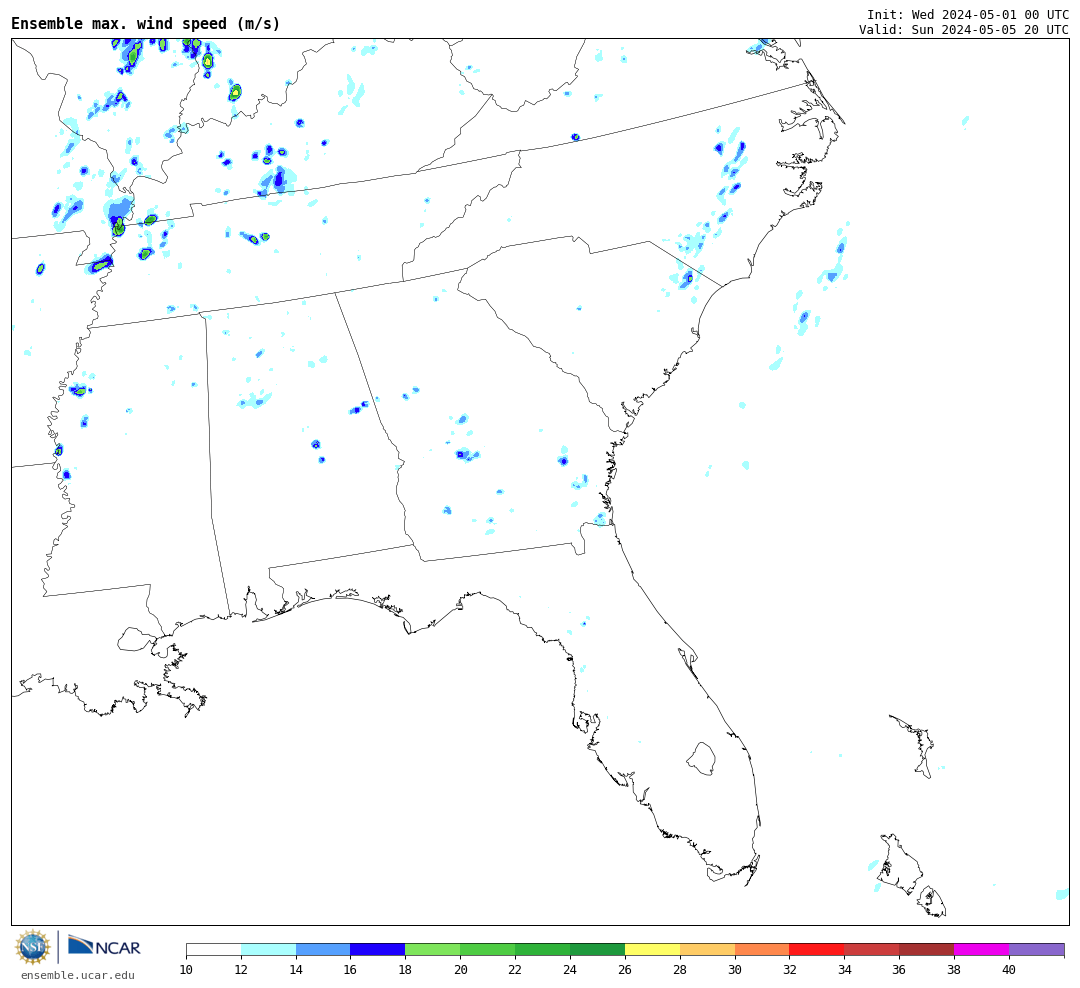The height and width of the screenshot is (988, 1080).
Task: Pick the light blue 14-16 colorbar segment
Action: point(323,950)
